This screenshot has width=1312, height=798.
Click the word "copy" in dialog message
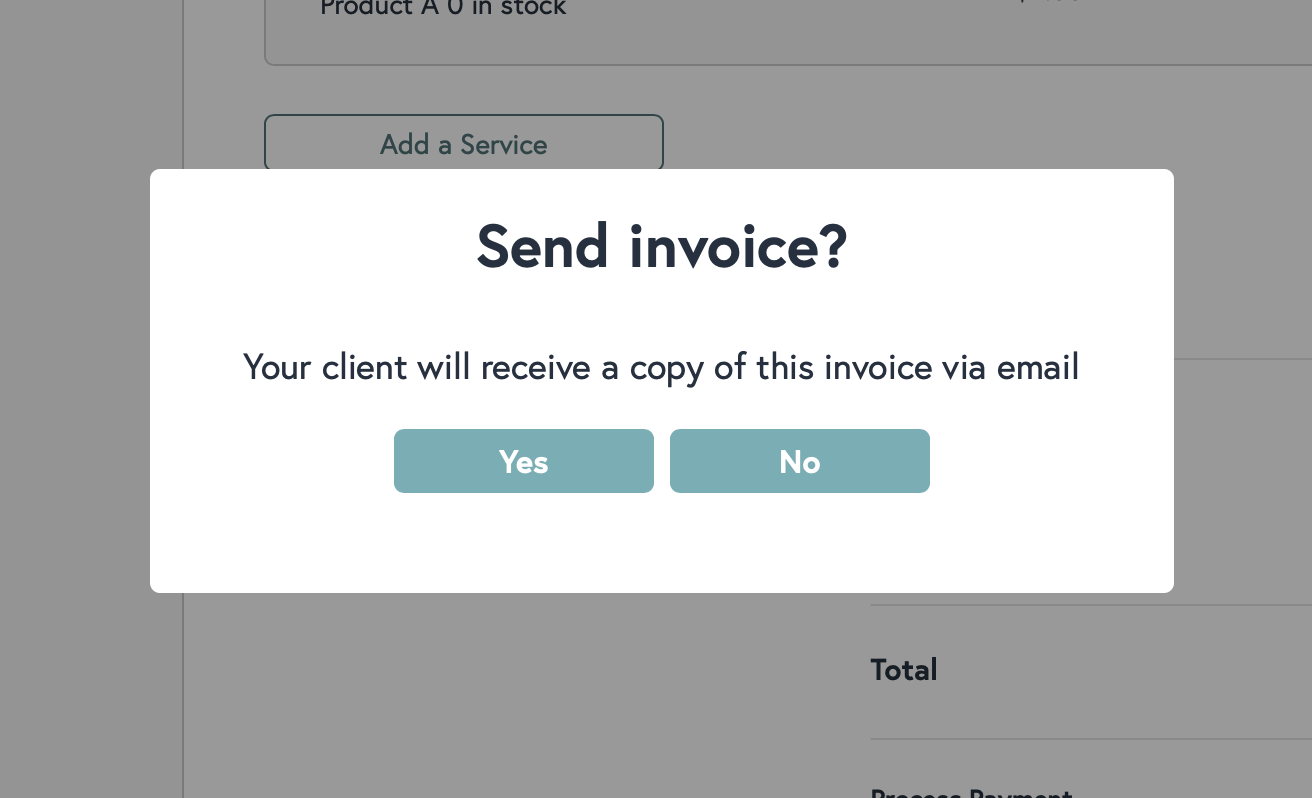[667, 369]
